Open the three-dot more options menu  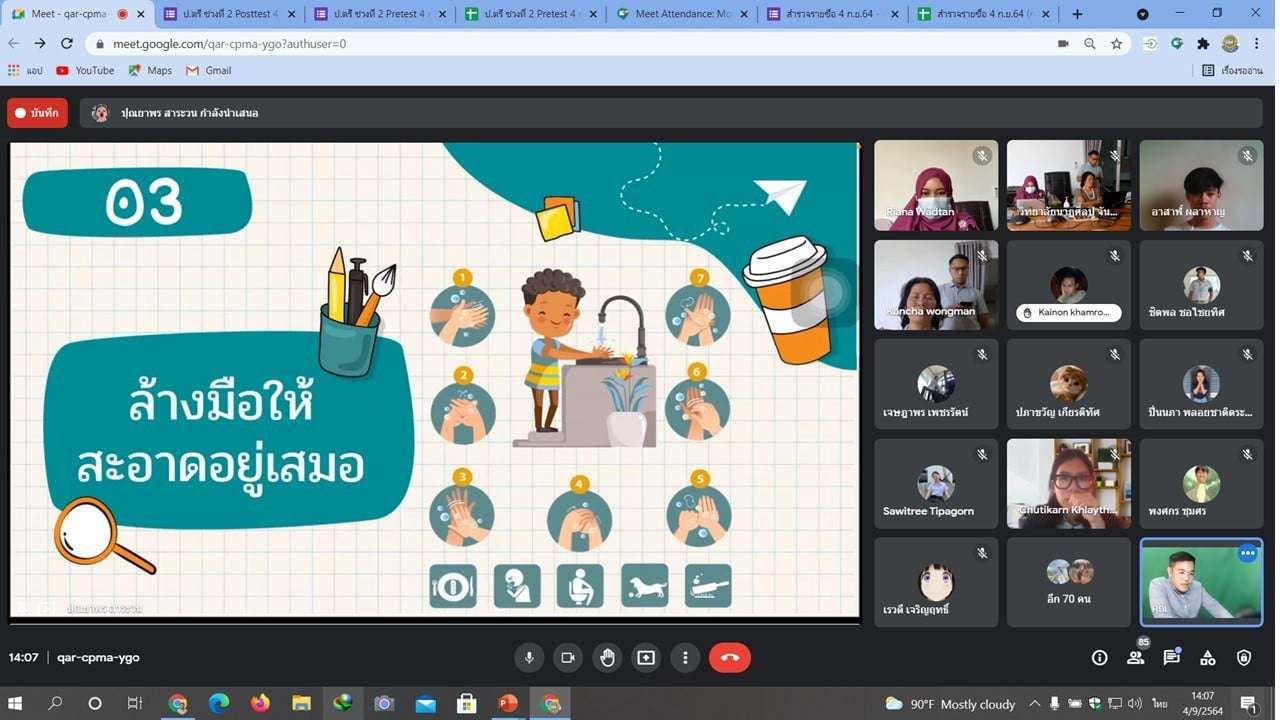(x=685, y=657)
